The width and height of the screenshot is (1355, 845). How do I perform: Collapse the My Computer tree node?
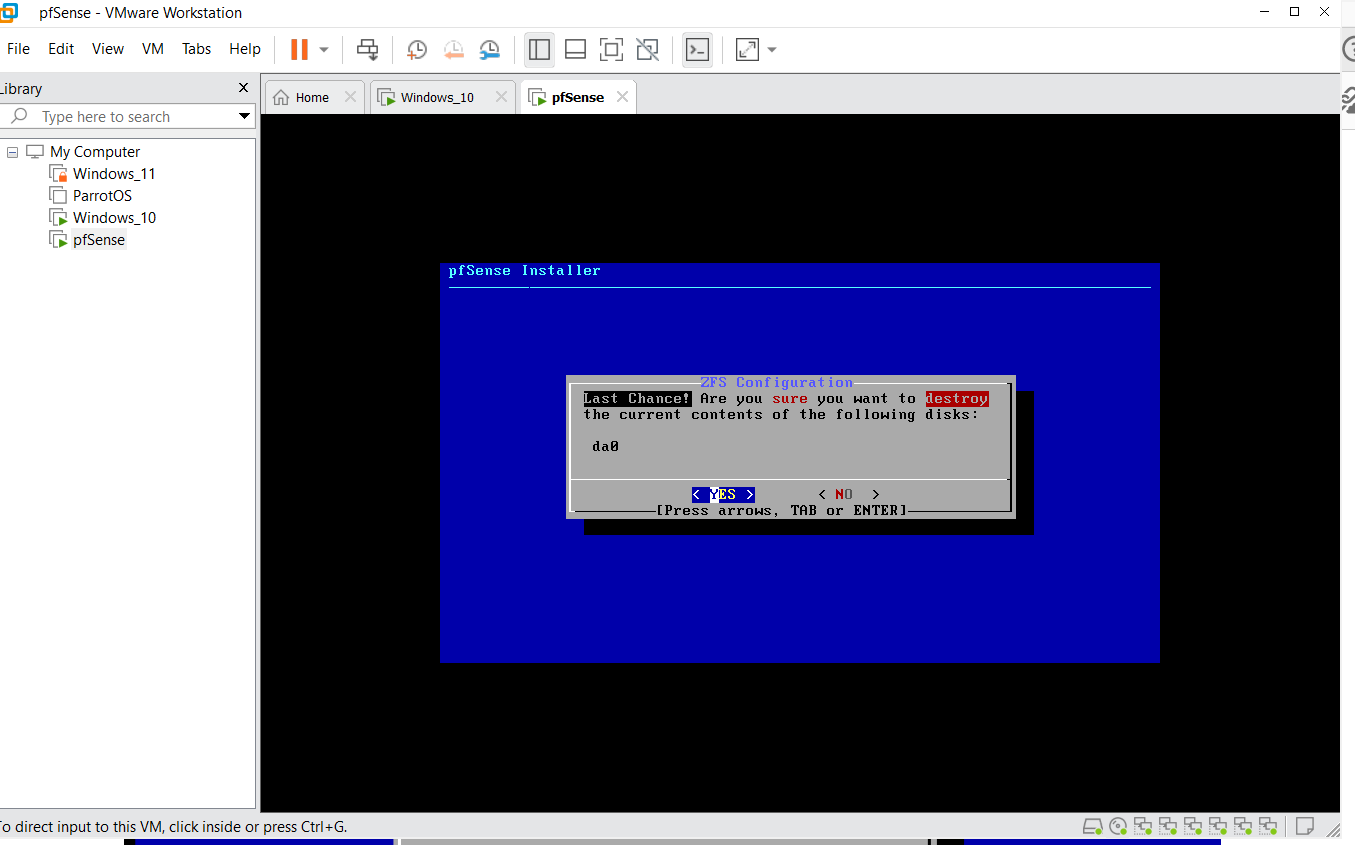click(13, 152)
